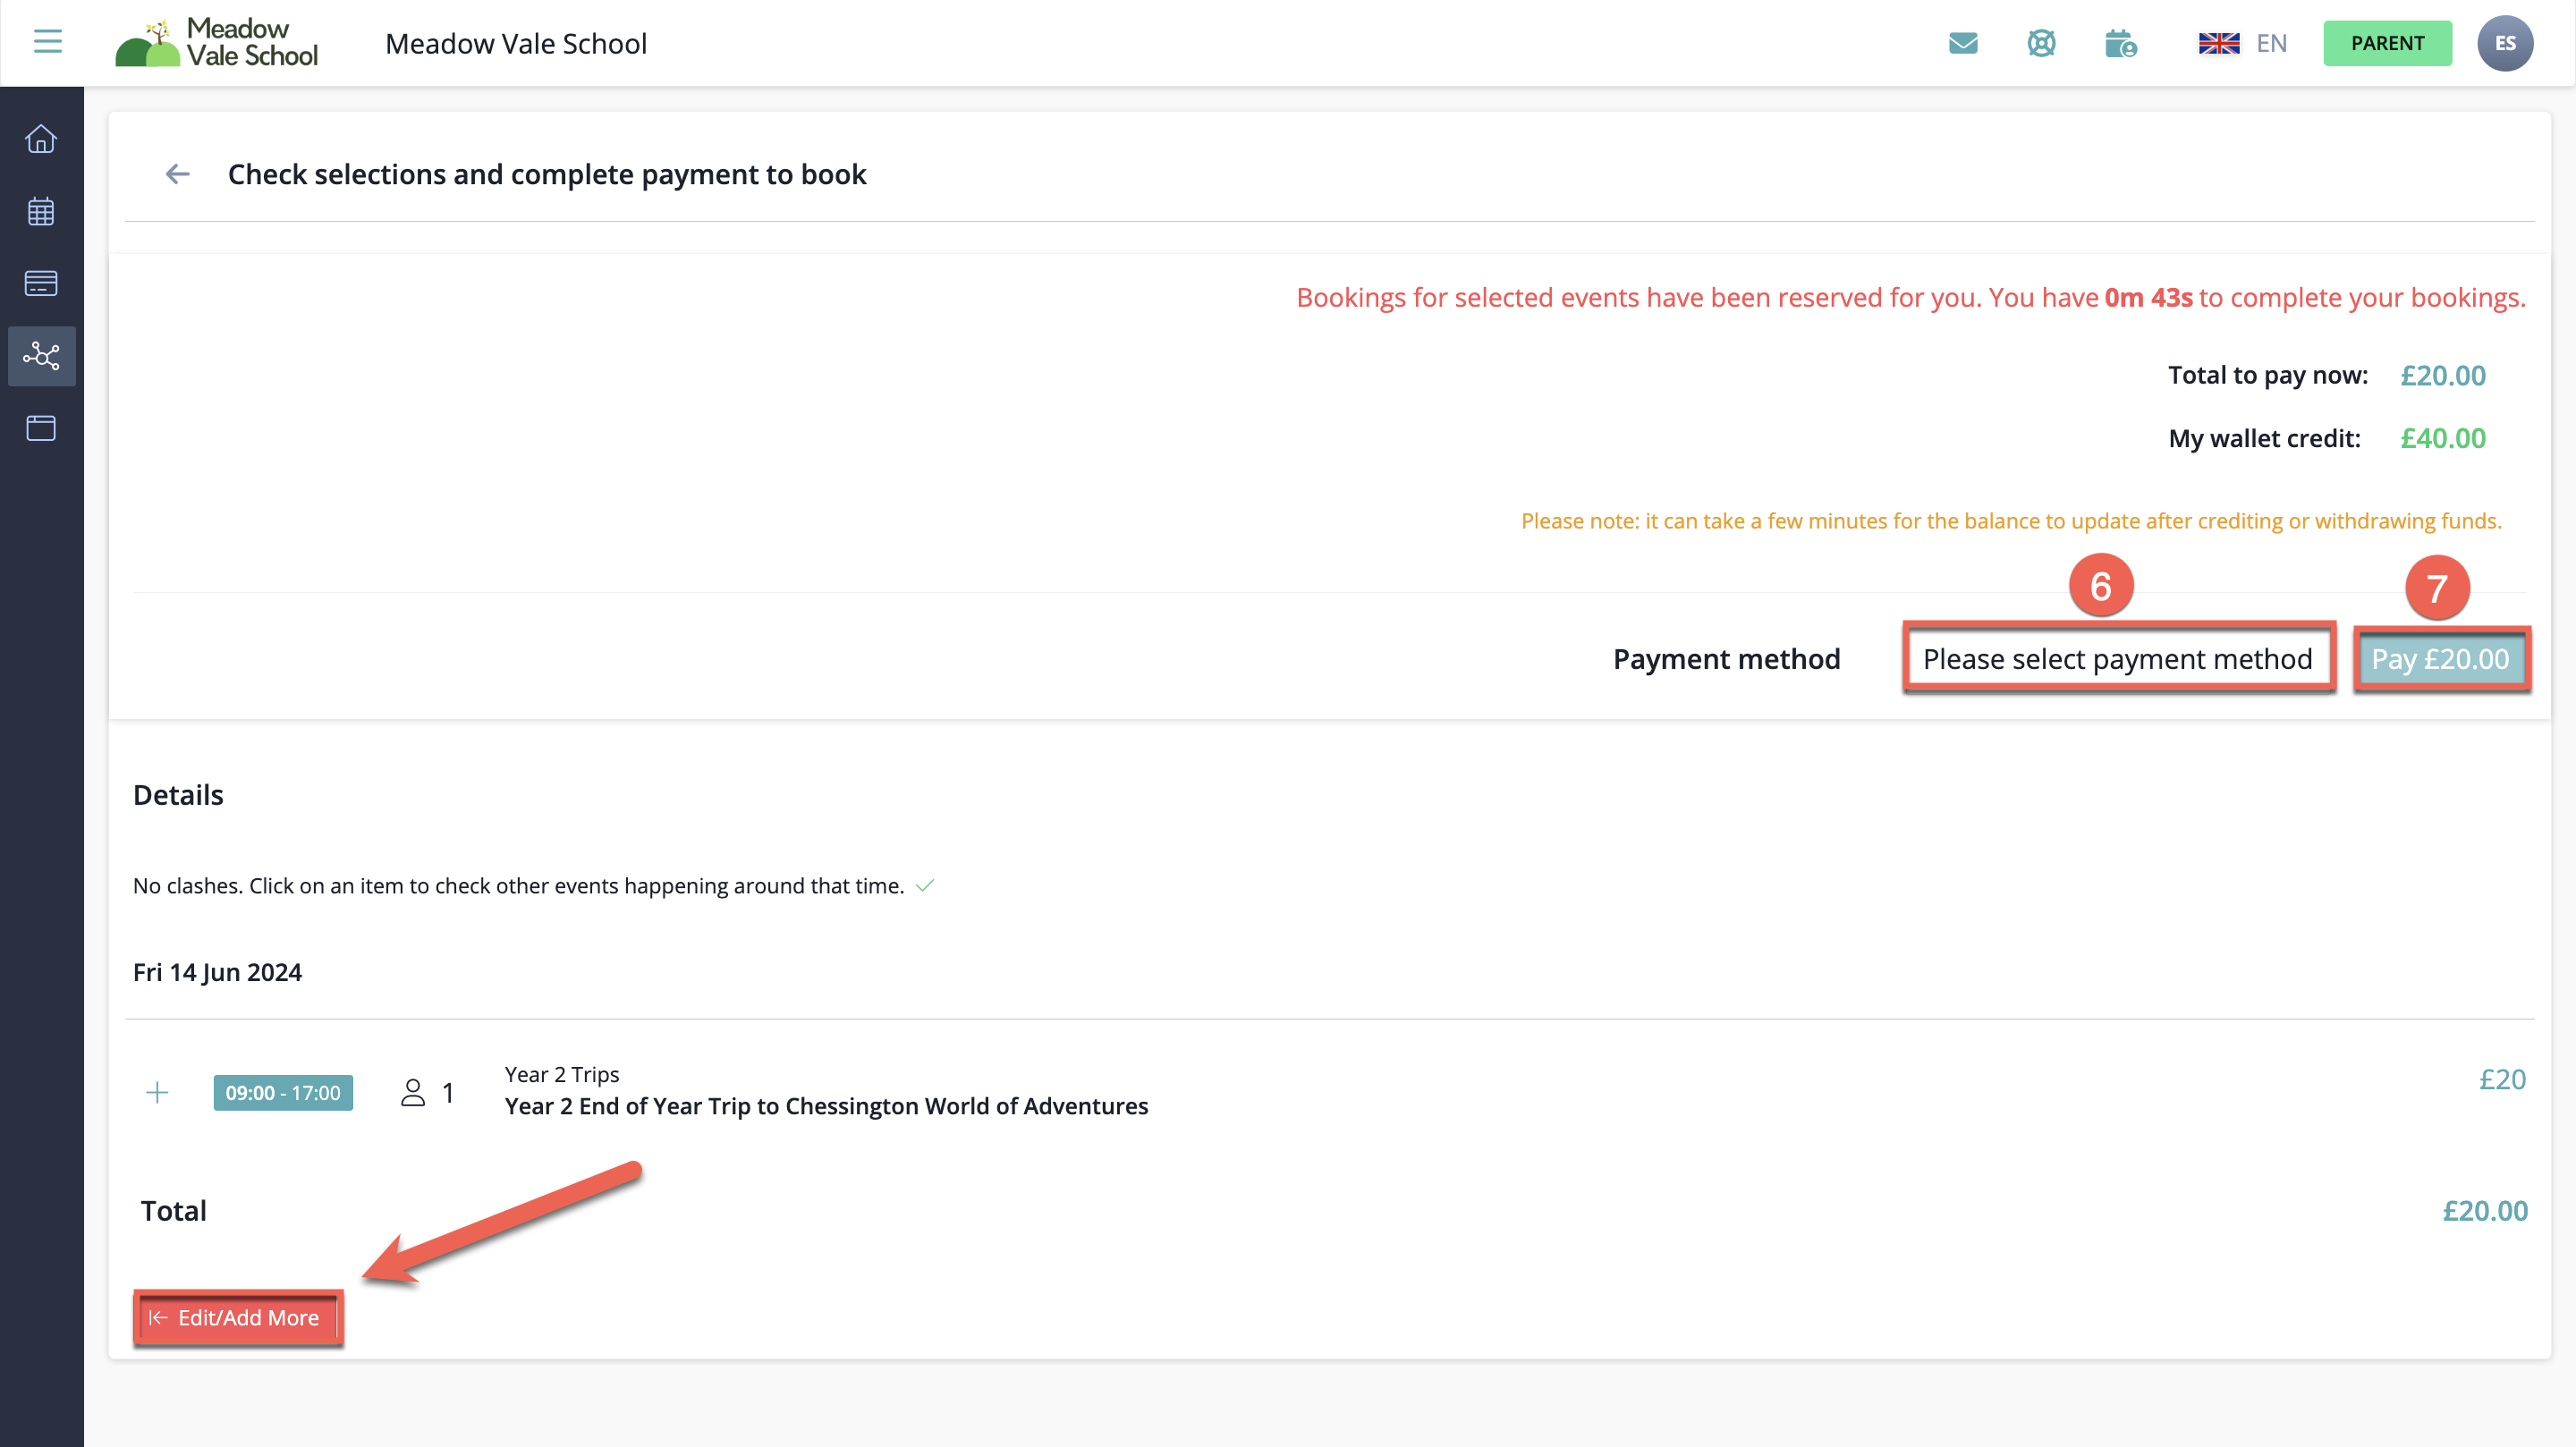The image size is (2576, 1447).
Task: Click the Edit/Add More button
Action: point(237,1318)
